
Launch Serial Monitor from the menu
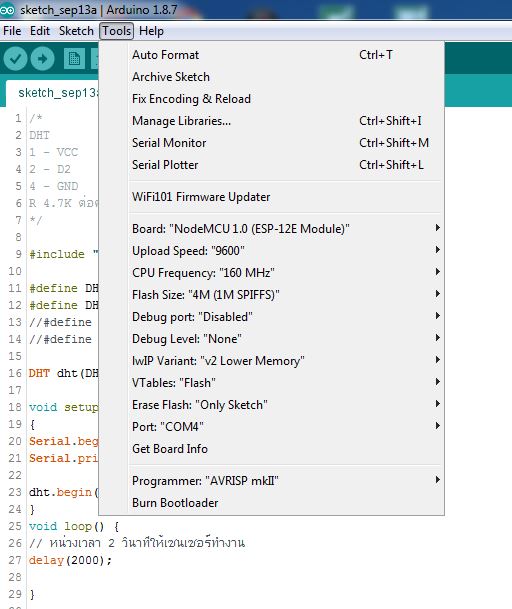[287, 143]
